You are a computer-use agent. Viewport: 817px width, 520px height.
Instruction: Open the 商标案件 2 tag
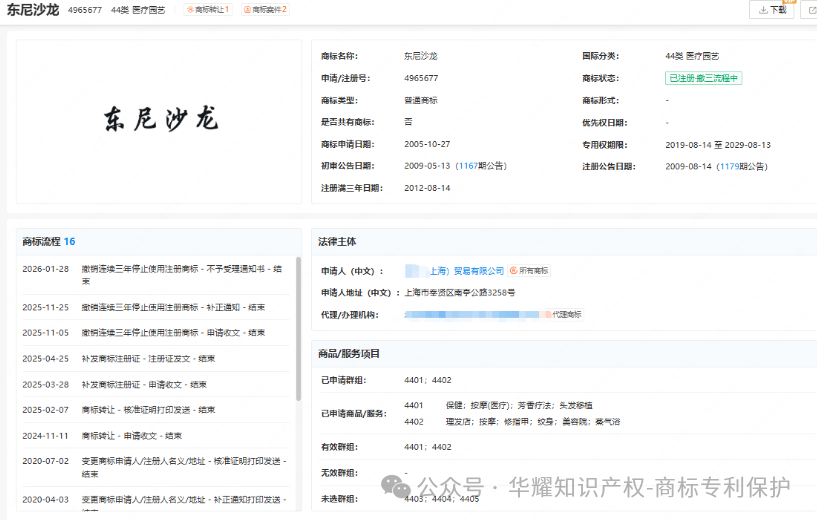(265, 9)
